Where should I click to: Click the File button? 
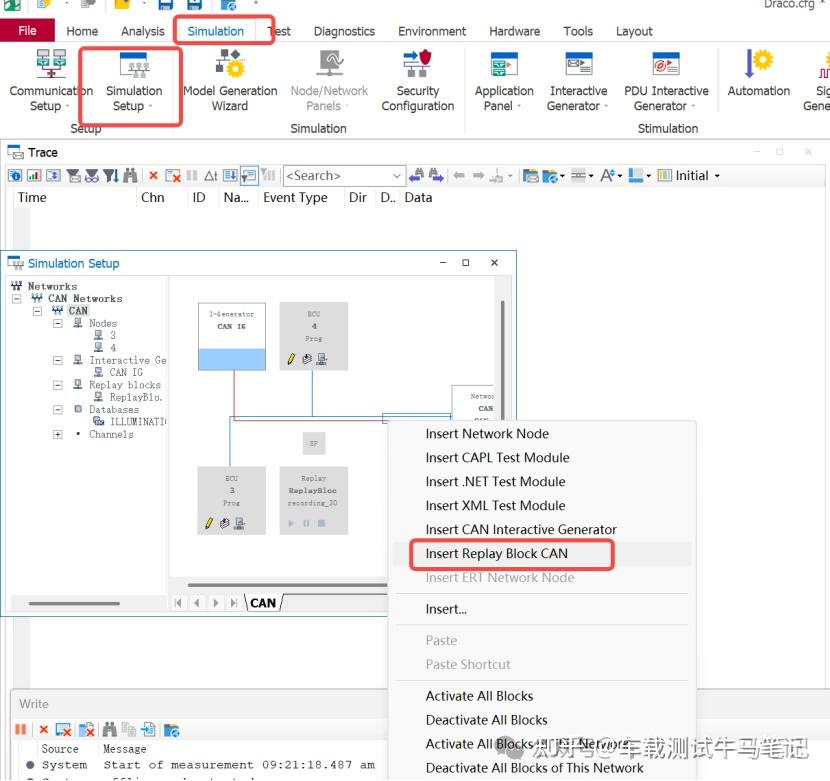point(27,31)
